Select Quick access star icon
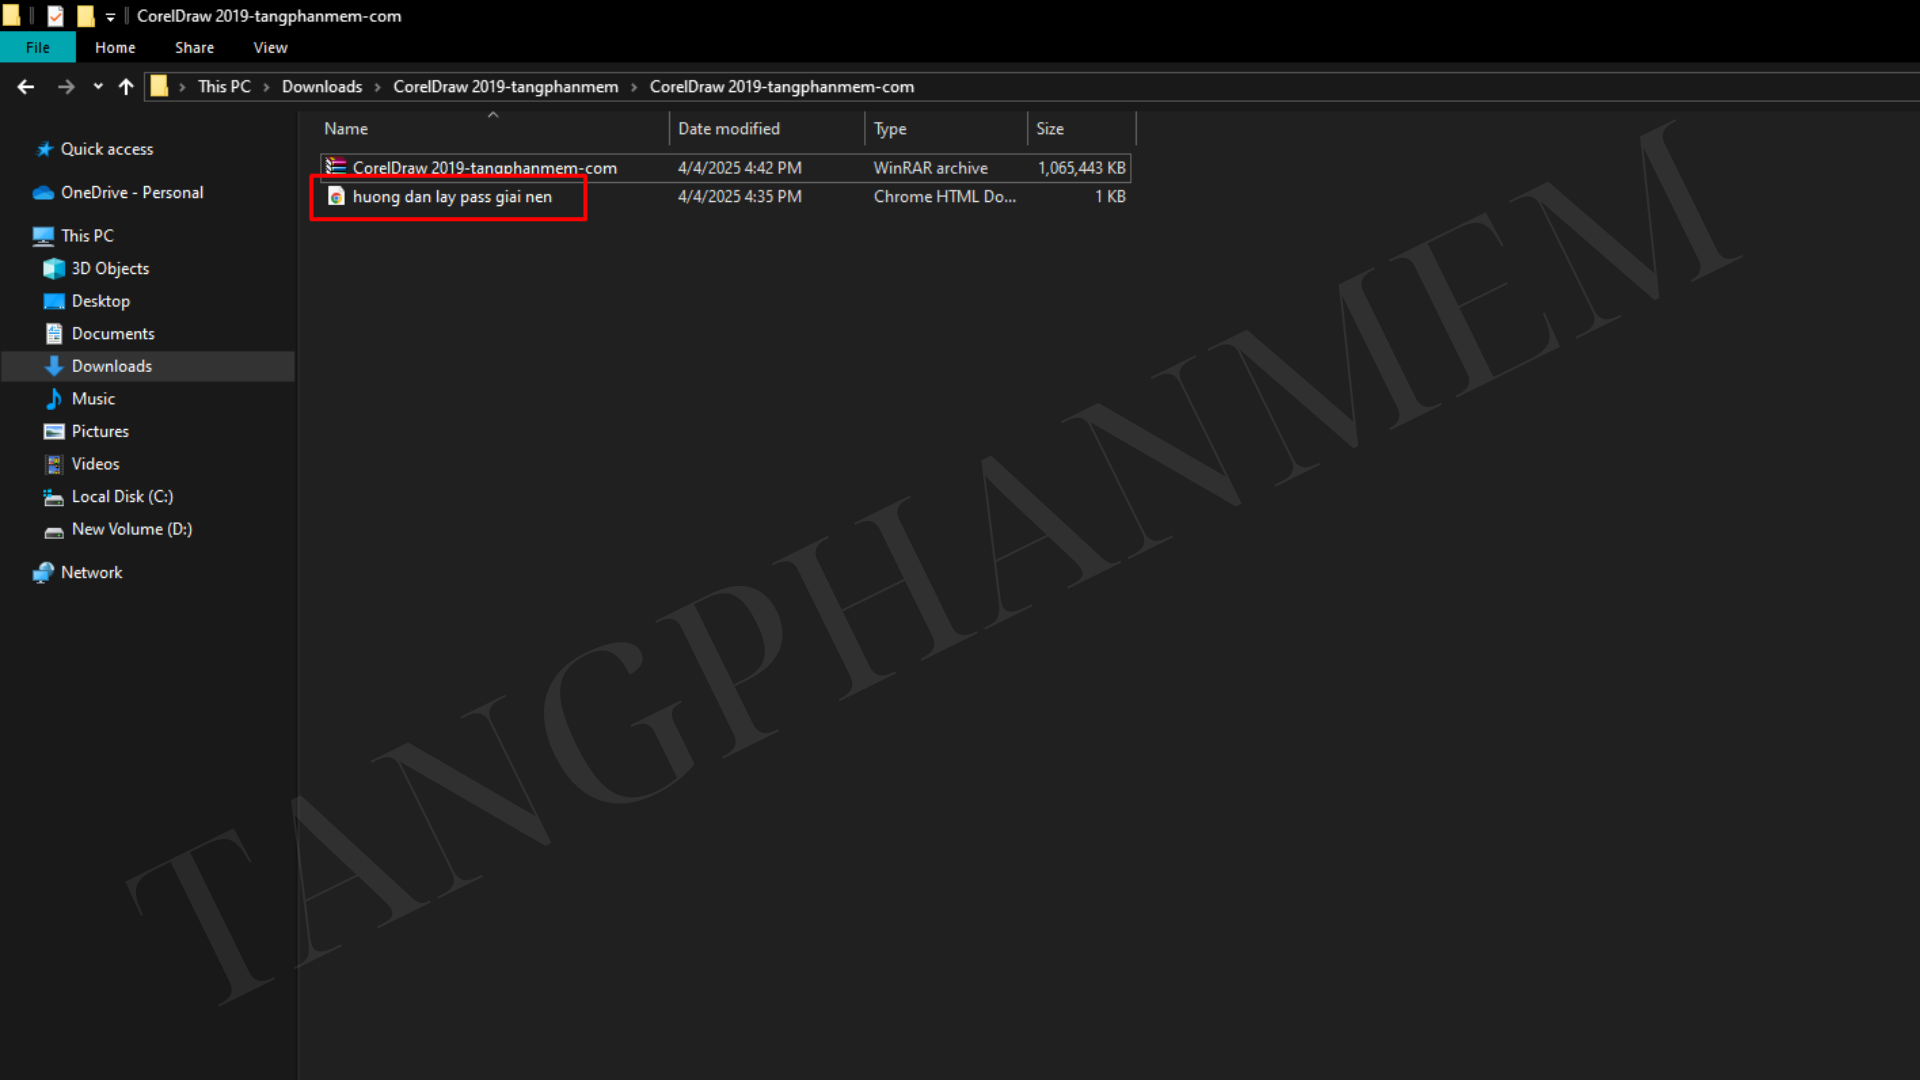1920x1080 pixels. (x=44, y=149)
